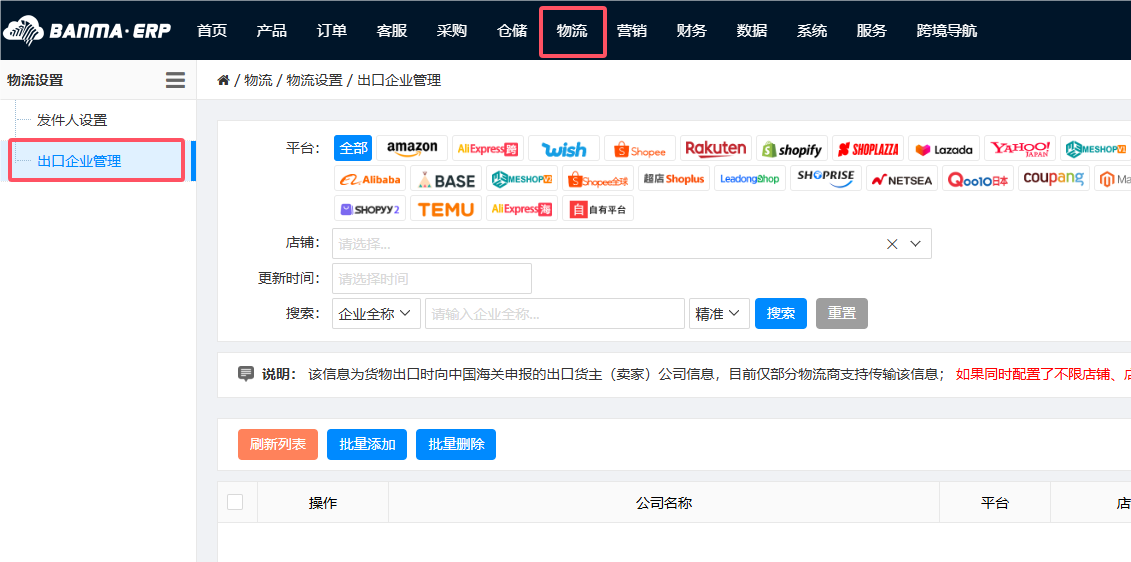Tick the select-all checkbox in table header
Screen dimensions: 1131x562
click(235, 502)
